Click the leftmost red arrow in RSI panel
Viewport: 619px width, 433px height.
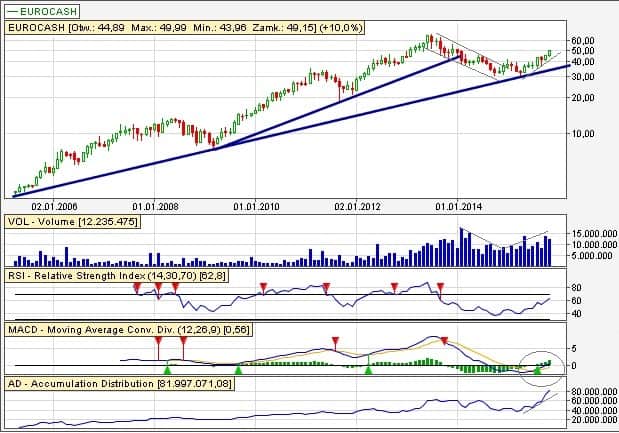click(x=137, y=288)
